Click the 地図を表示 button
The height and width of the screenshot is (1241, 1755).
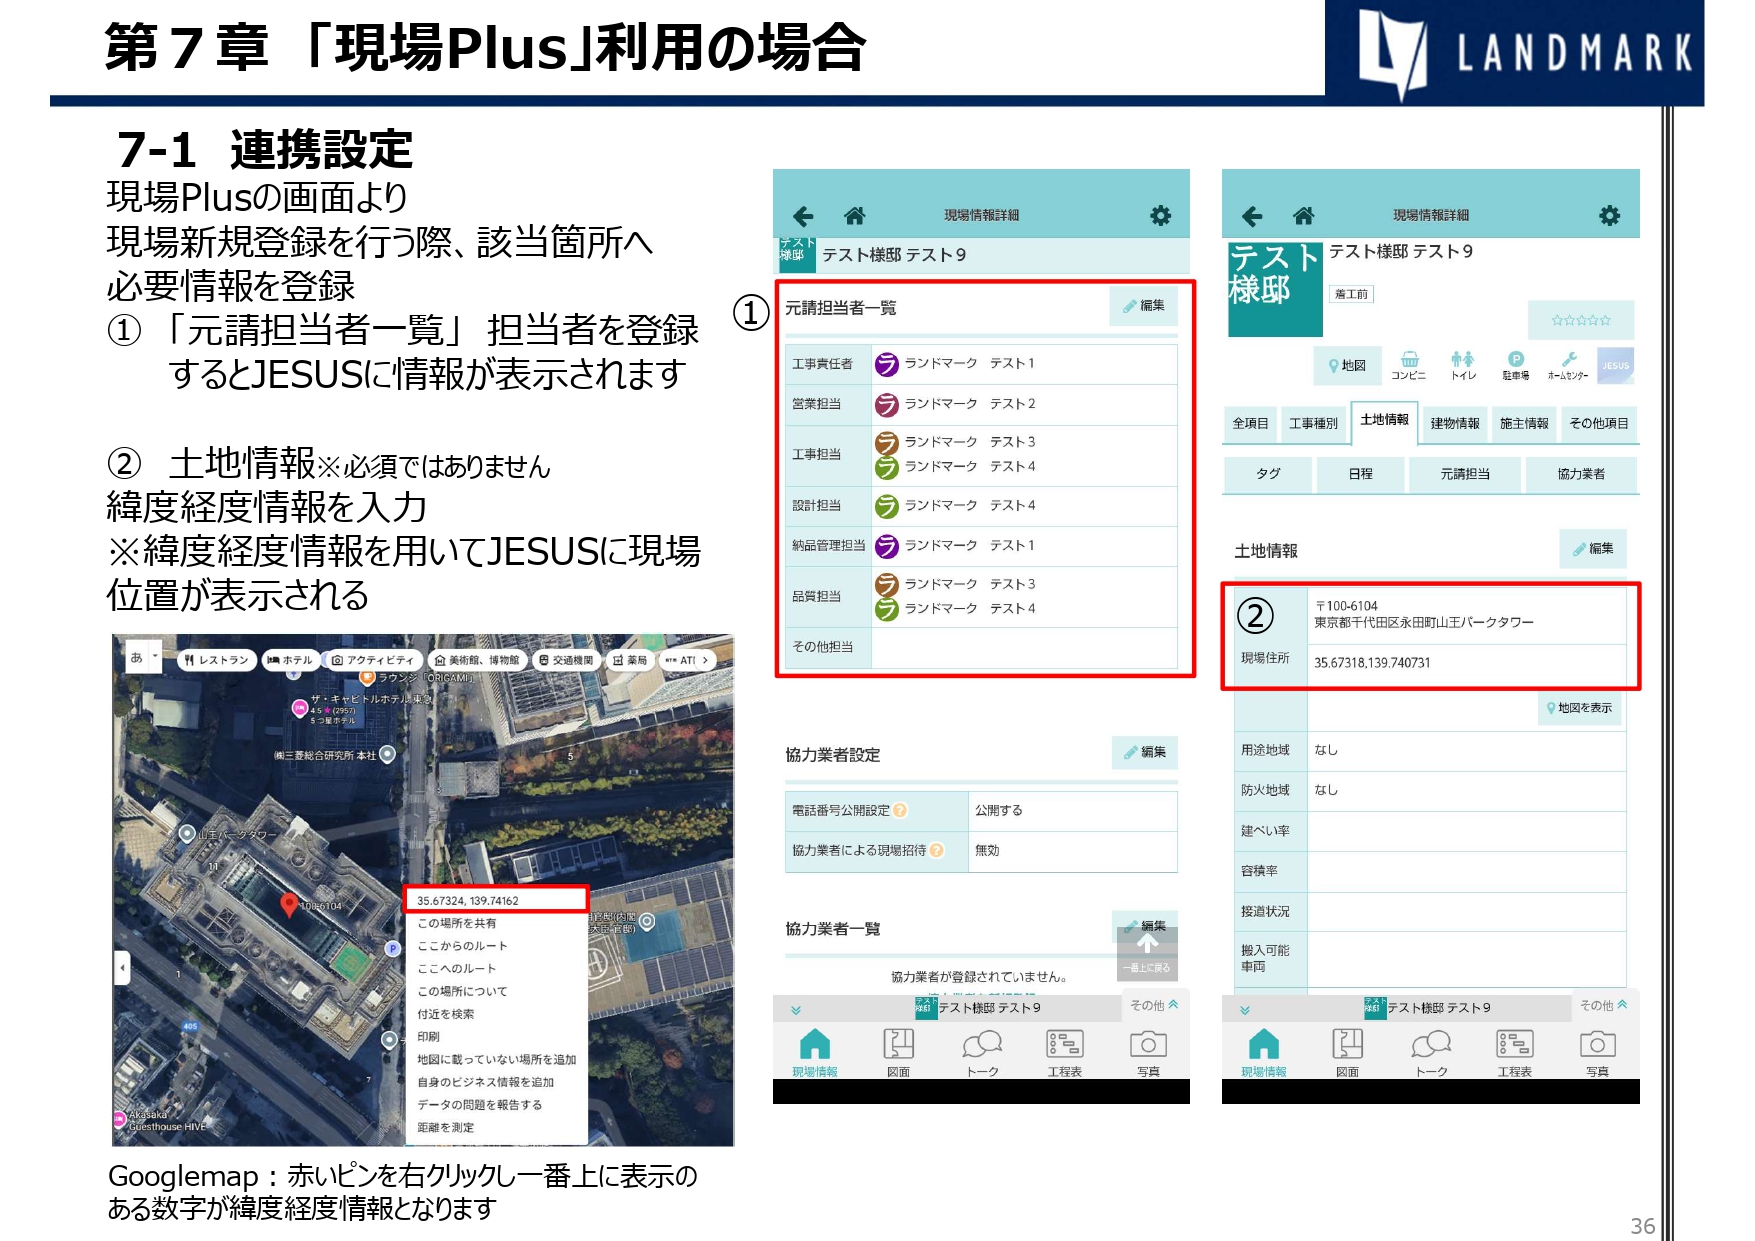tap(1579, 708)
